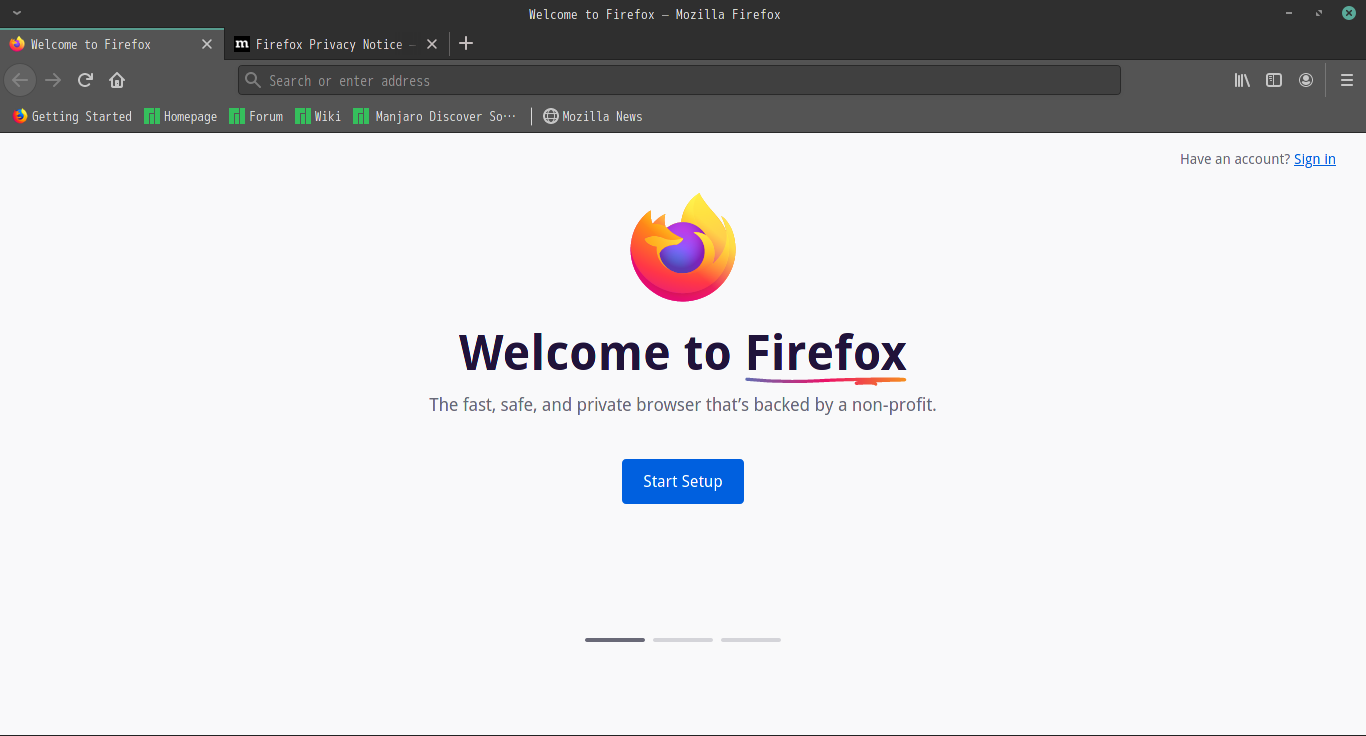The width and height of the screenshot is (1366, 736).
Task: Open Manjaro Discover Software bookmark
Action: point(435,116)
